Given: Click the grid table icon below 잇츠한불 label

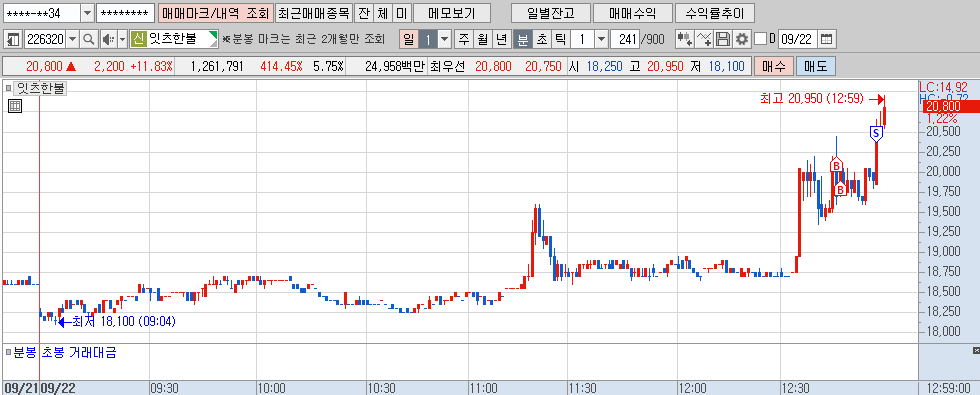Looking at the screenshot, I should [15, 106].
